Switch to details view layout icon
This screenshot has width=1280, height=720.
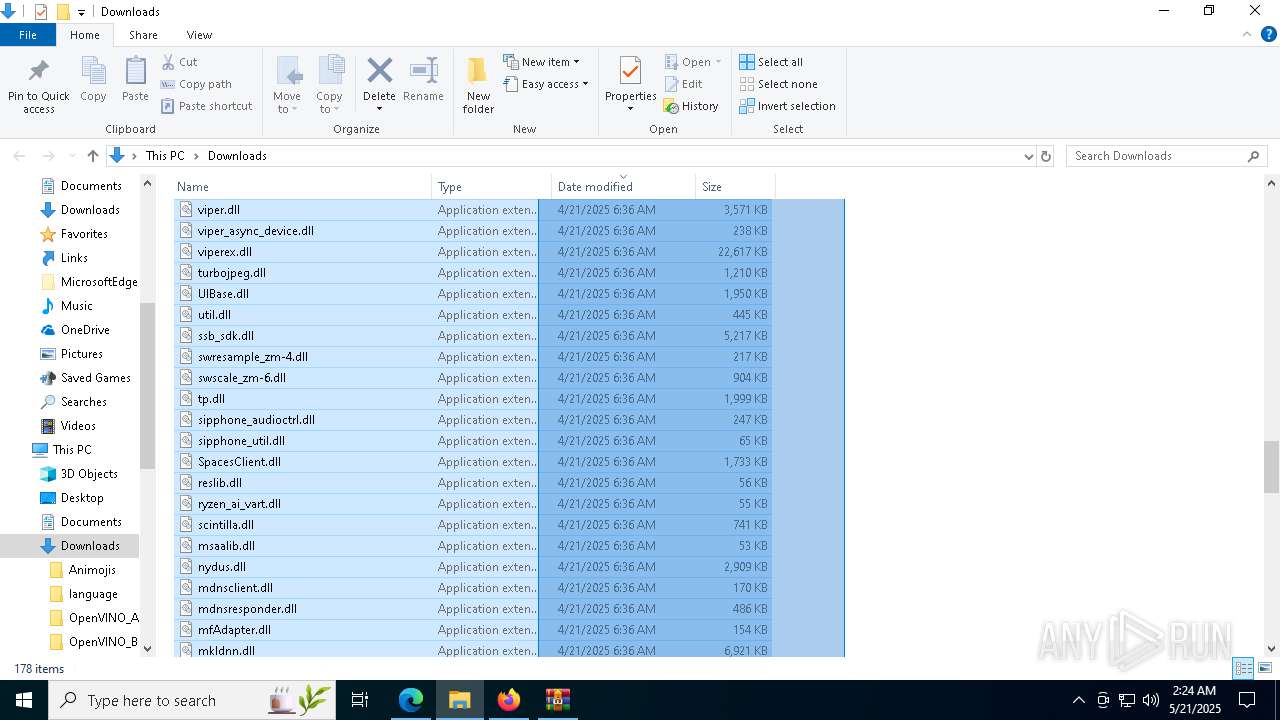click(1243, 668)
